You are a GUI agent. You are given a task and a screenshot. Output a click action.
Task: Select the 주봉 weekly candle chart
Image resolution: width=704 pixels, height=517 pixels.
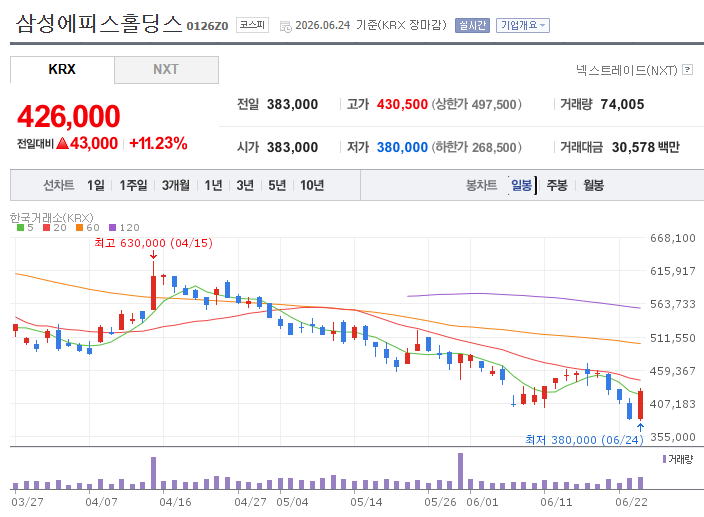coord(557,185)
